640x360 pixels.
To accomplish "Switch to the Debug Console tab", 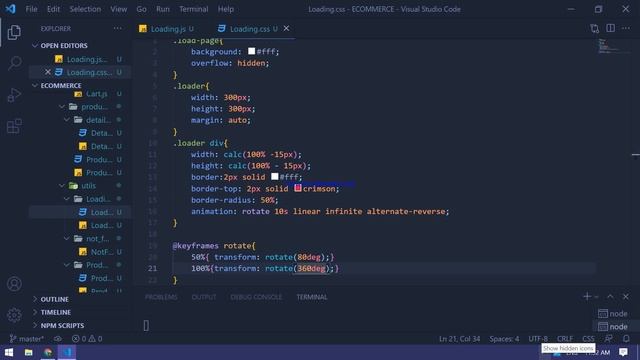I will pos(256,297).
